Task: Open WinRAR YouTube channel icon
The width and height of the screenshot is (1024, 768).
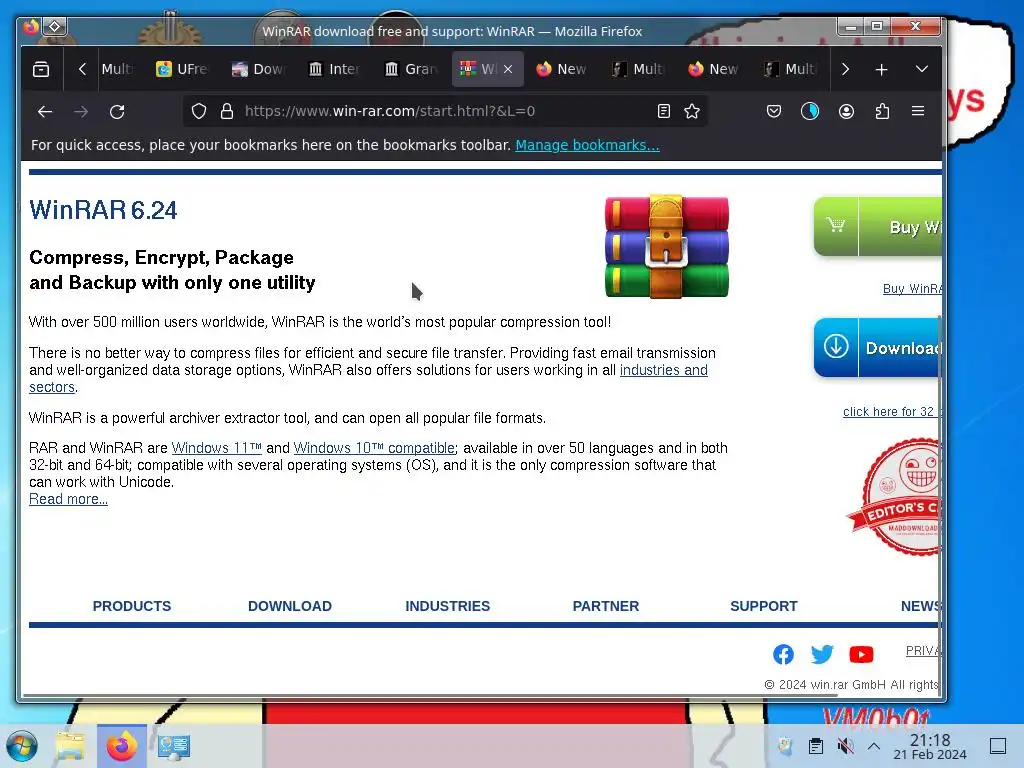Action: pyautogui.click(x=861, y=654)
